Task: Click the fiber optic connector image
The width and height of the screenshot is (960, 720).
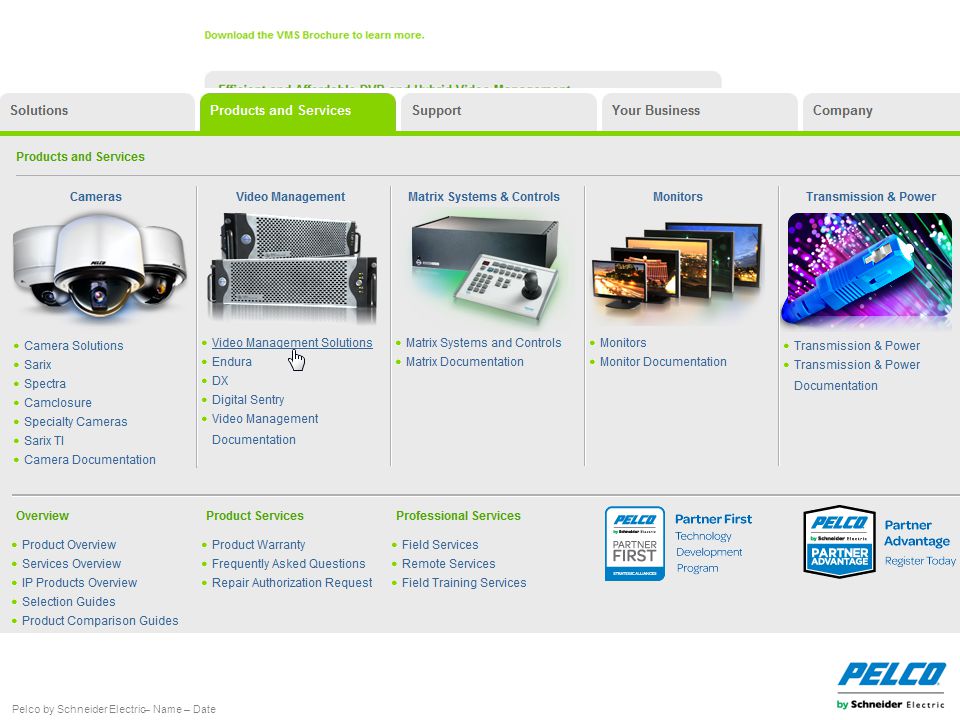Action: point(869,268)
